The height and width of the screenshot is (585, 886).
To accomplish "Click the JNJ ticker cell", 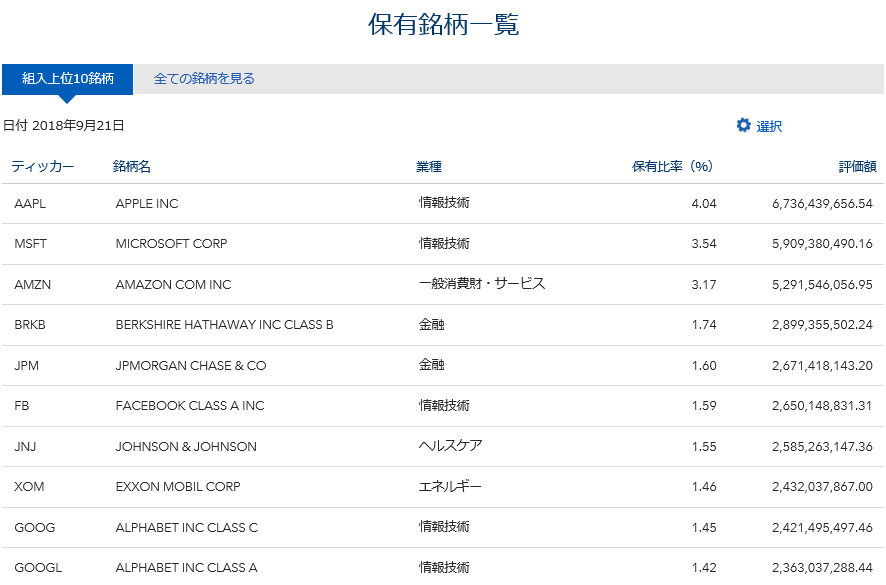I will click(x=25, y=447).
